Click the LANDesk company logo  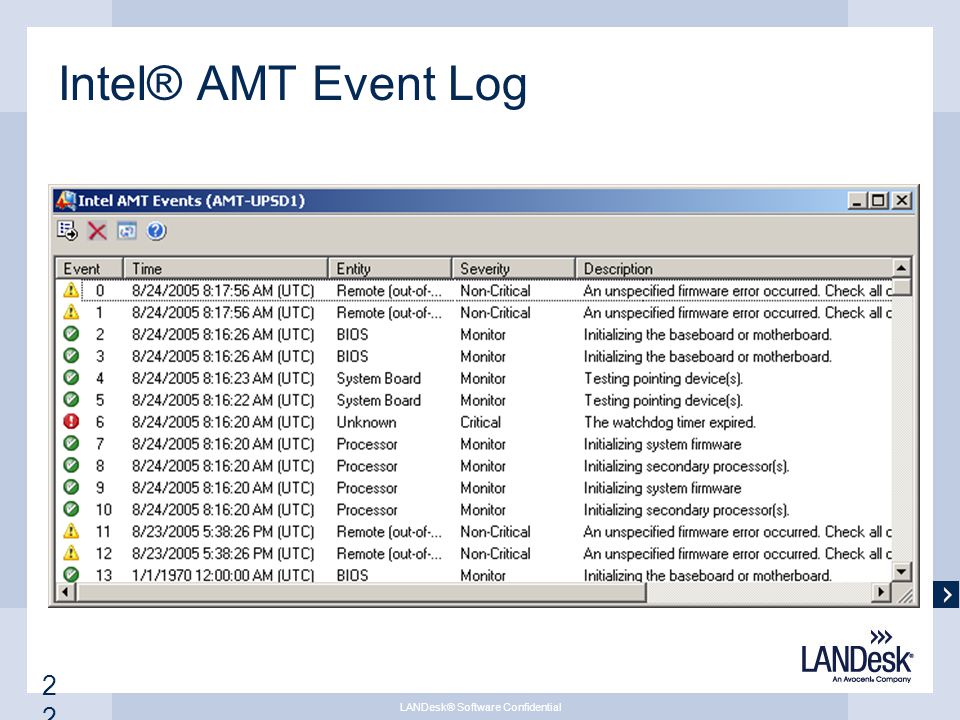click(x=857, y=655)
